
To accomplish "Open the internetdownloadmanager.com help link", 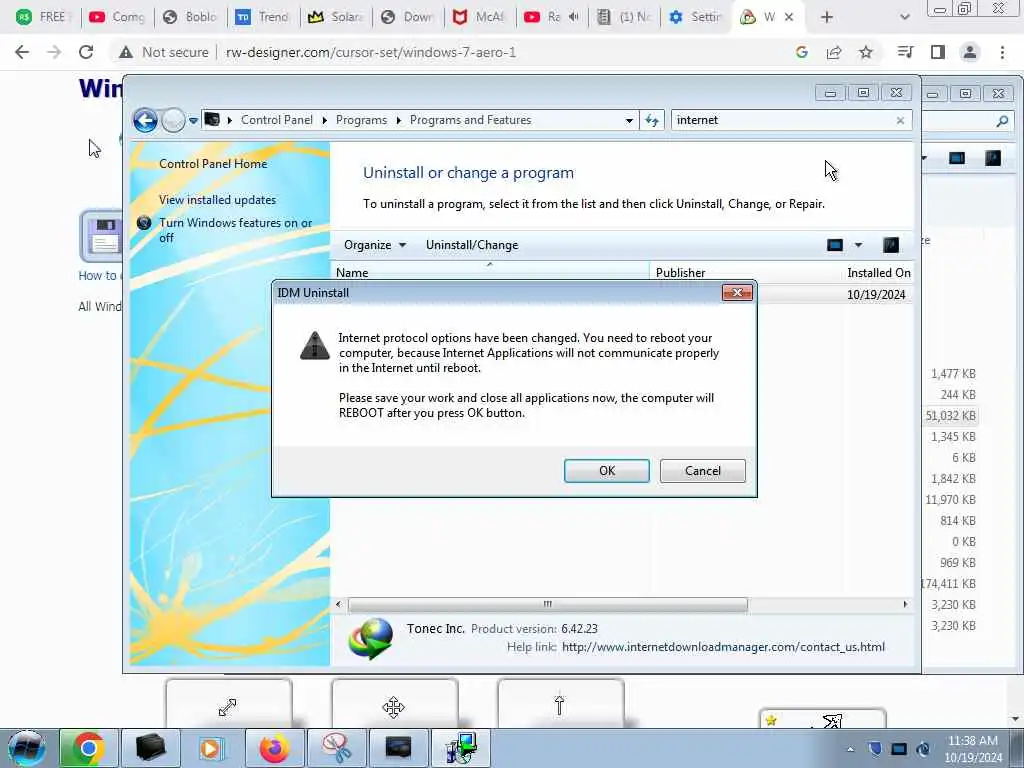I will [x=723, y=647].
